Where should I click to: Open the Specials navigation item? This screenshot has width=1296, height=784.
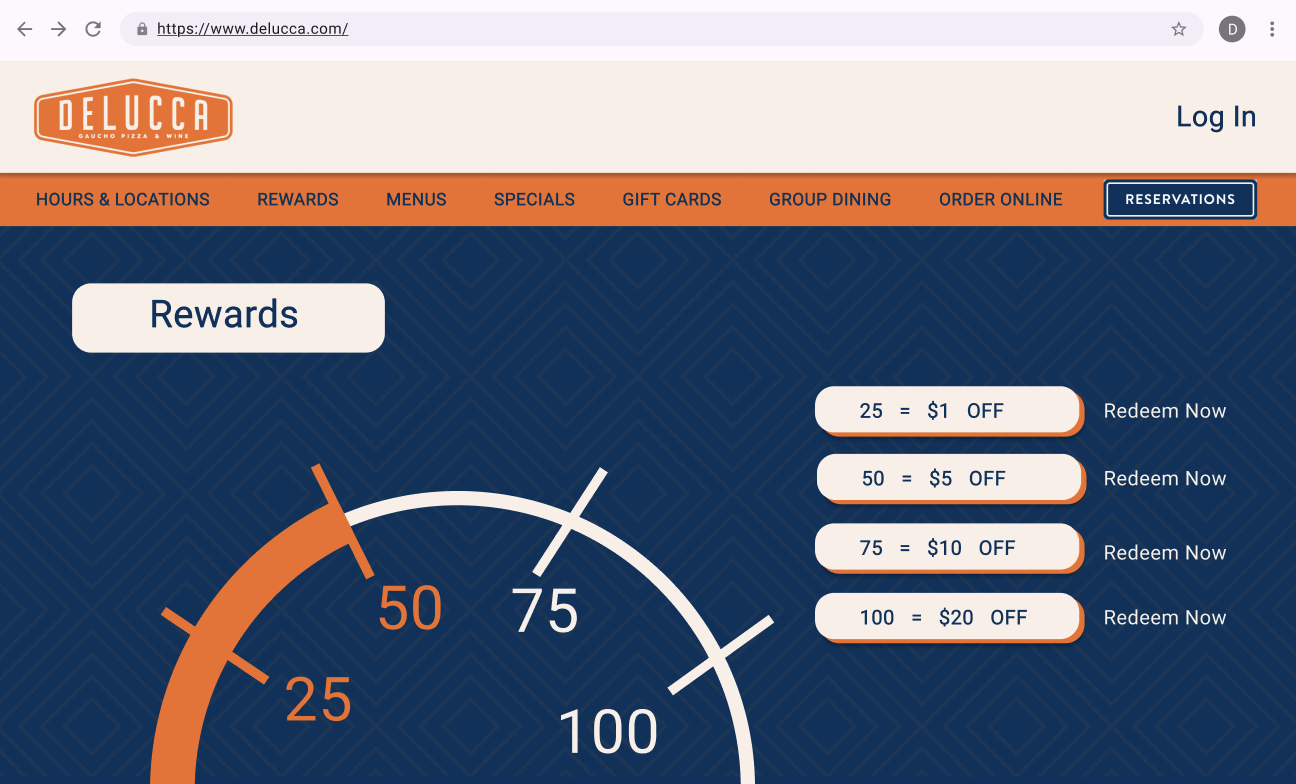coord(534,199)
